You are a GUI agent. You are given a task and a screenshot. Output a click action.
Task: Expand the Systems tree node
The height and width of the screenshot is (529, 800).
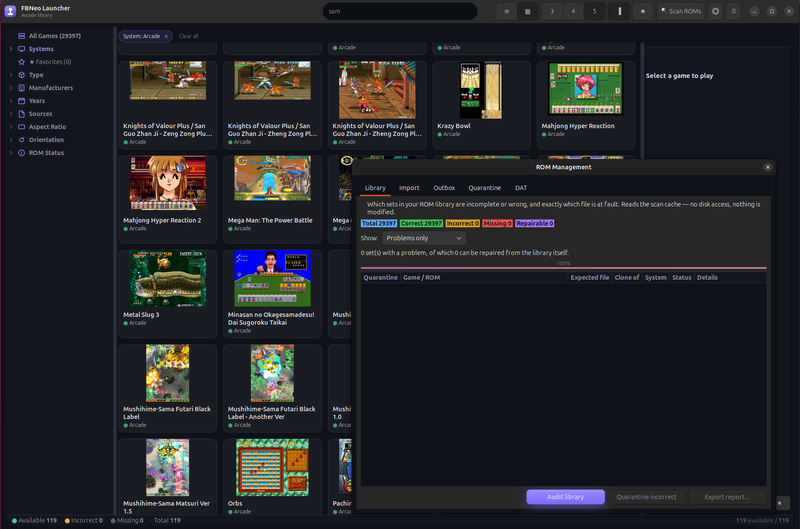pos(11,49)
